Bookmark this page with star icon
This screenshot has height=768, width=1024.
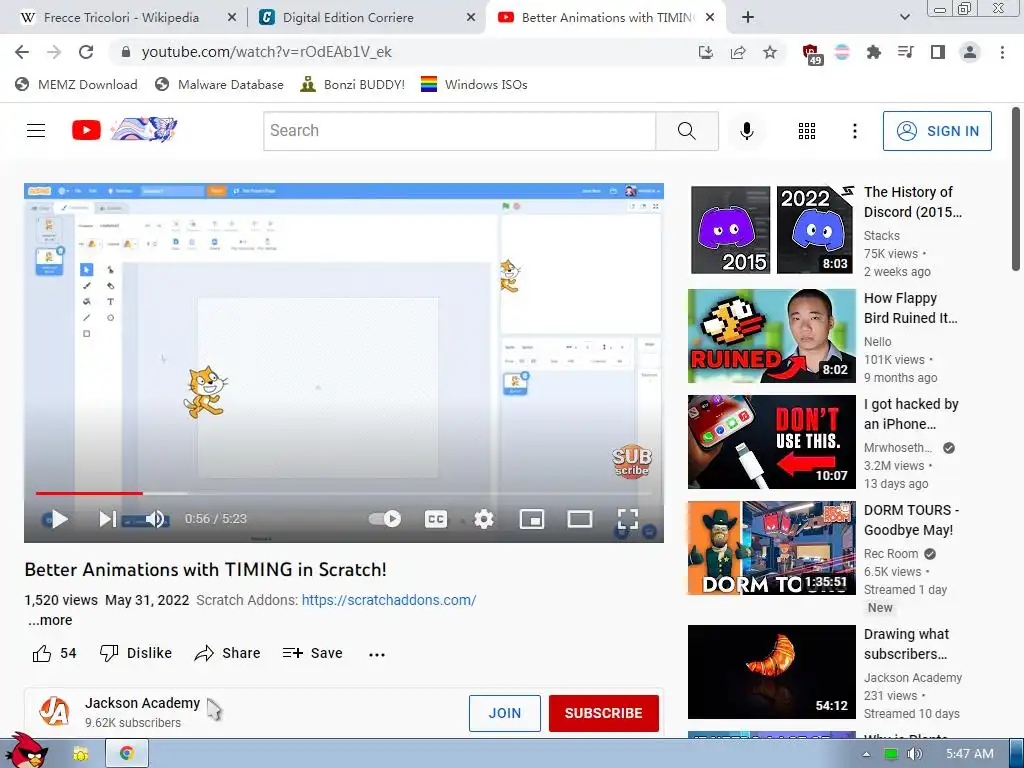(770, 52)
